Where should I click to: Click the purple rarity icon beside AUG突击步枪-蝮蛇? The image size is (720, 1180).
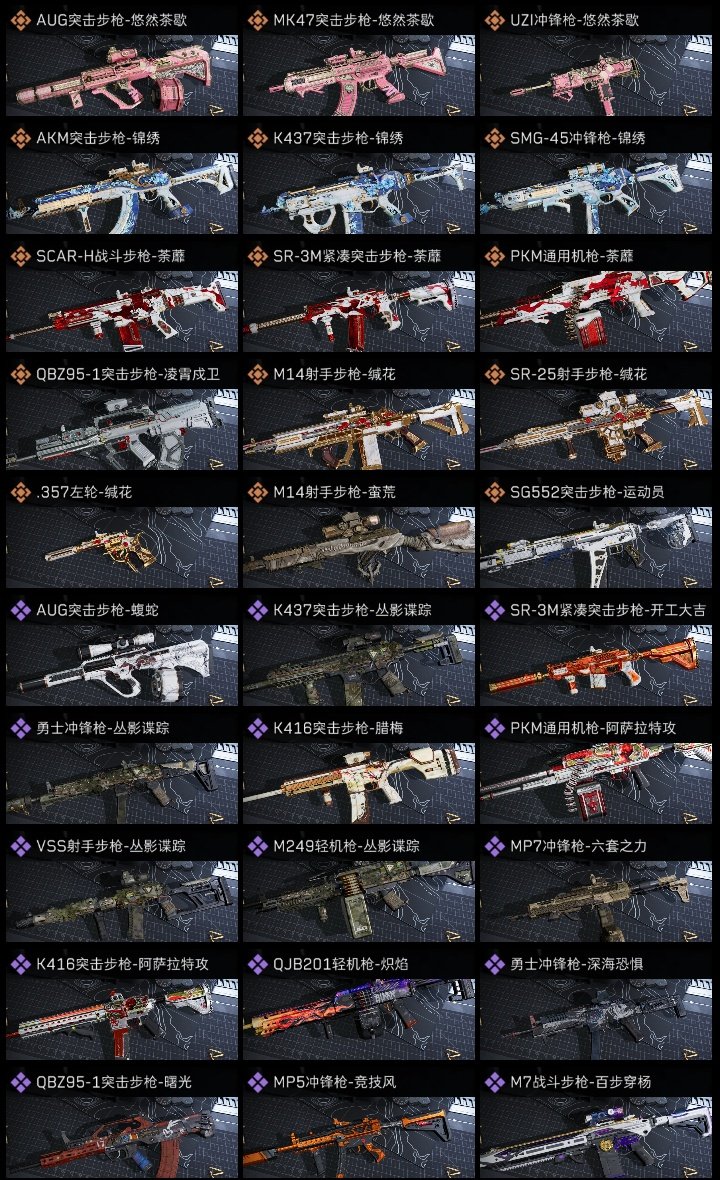tap(20, 610)
